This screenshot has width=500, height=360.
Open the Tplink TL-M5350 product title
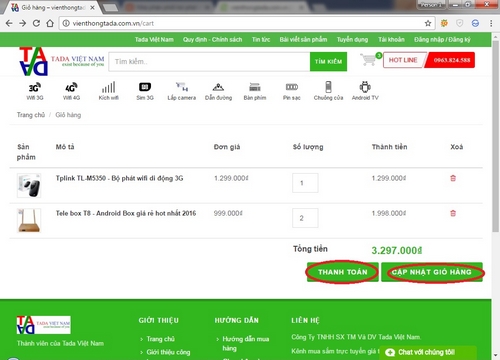(x=119, y=178)
